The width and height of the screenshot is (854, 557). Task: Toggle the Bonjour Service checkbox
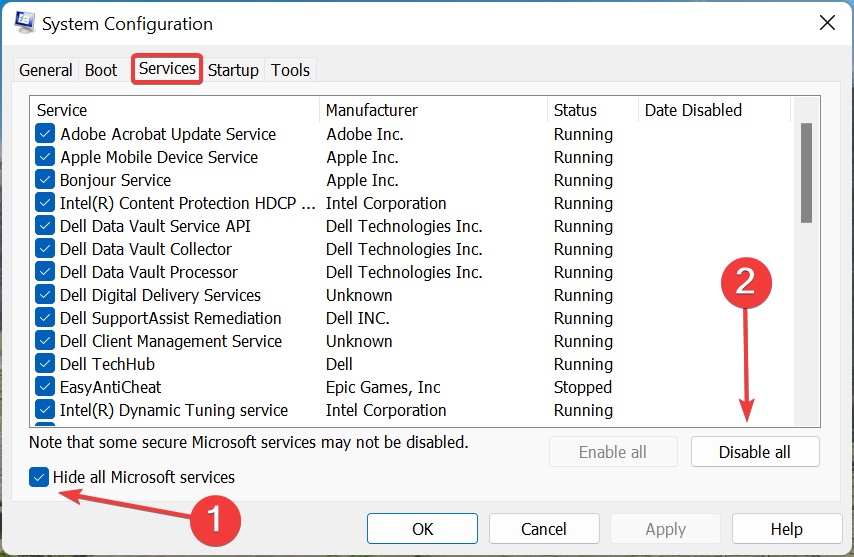[45, 180]
